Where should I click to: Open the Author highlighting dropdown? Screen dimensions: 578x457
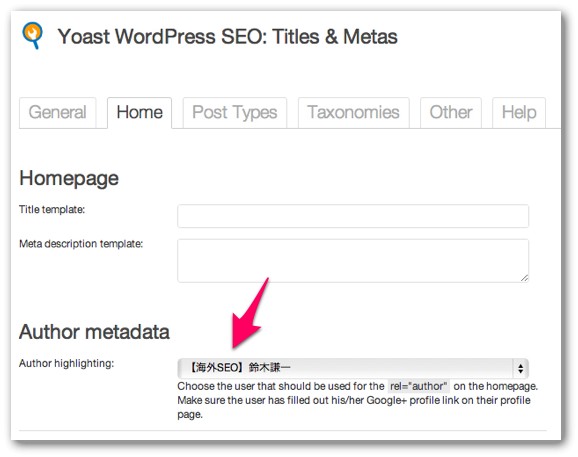click(353, 368)
